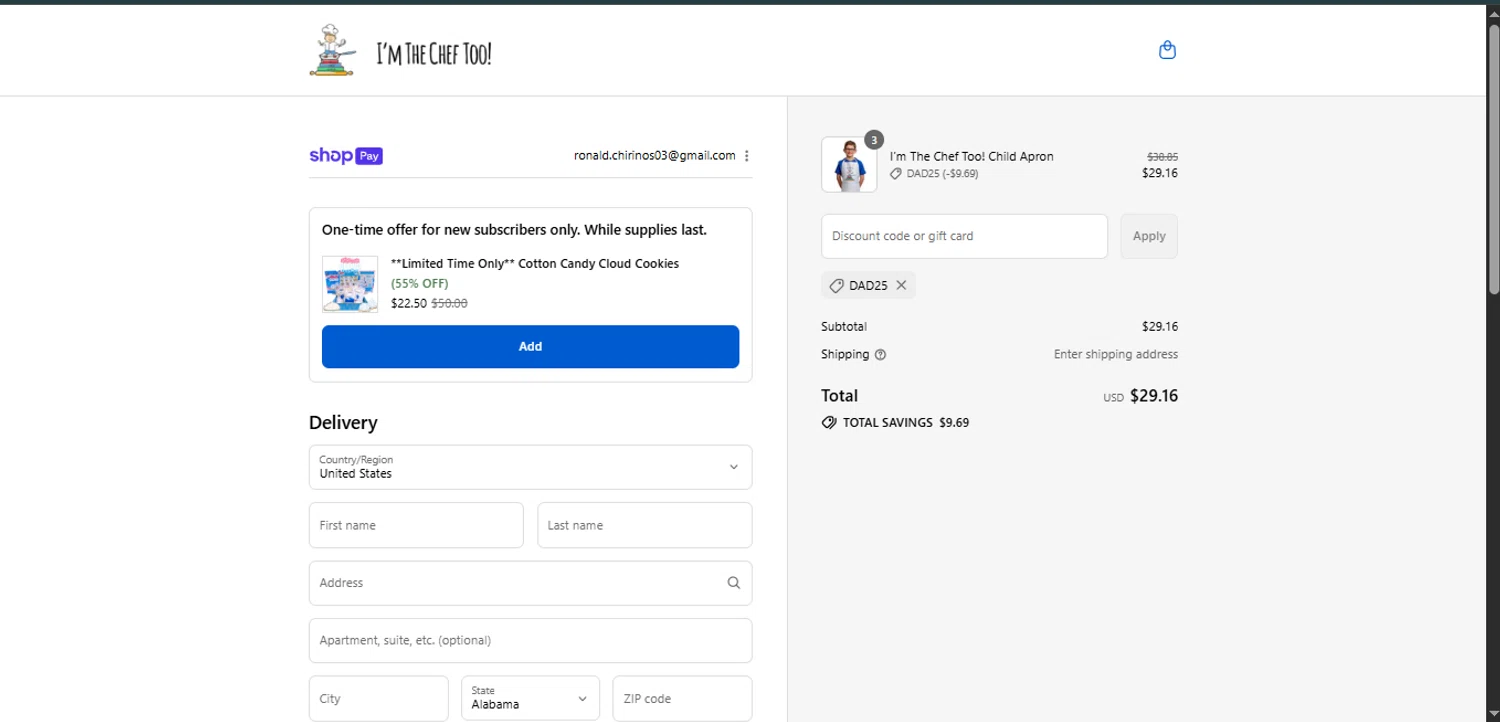Click the DAD25 (-$9.69) discount line
Viewport: 1500px width, 722px height.
pyautogui.click(x=934, y=173)
